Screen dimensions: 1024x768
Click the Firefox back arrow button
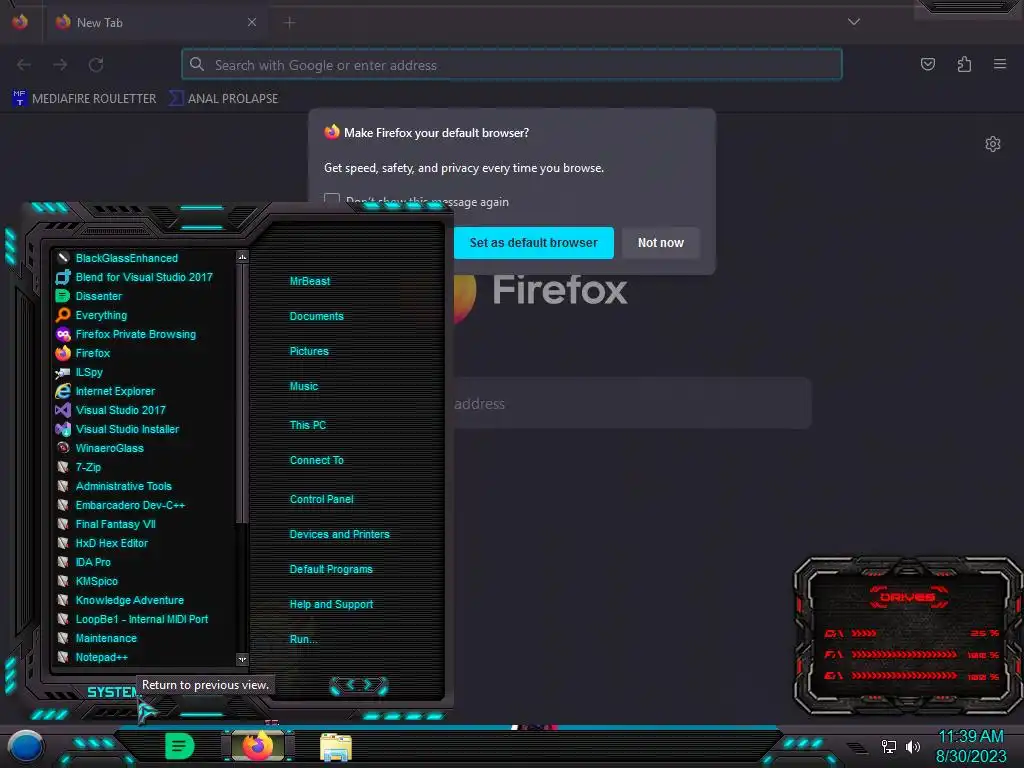[x=24, y=65]
